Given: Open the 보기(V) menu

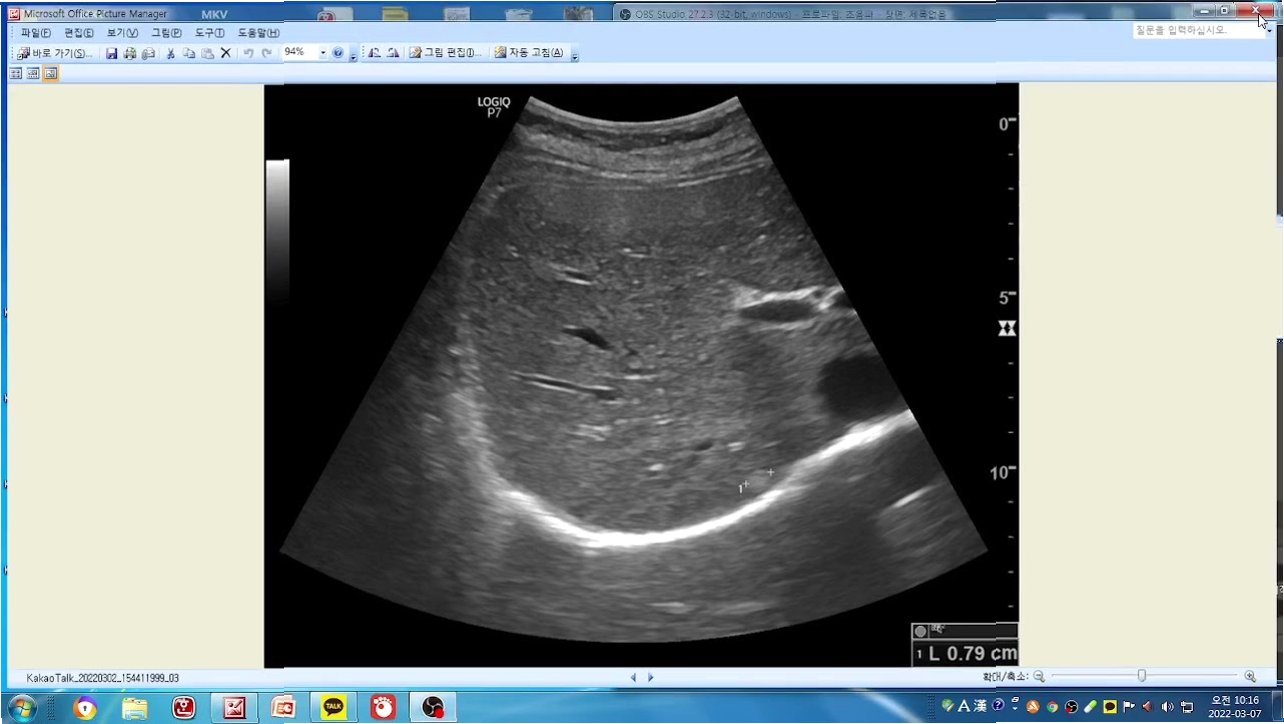Looking at the screenshot, I should [x=122, y=33].
